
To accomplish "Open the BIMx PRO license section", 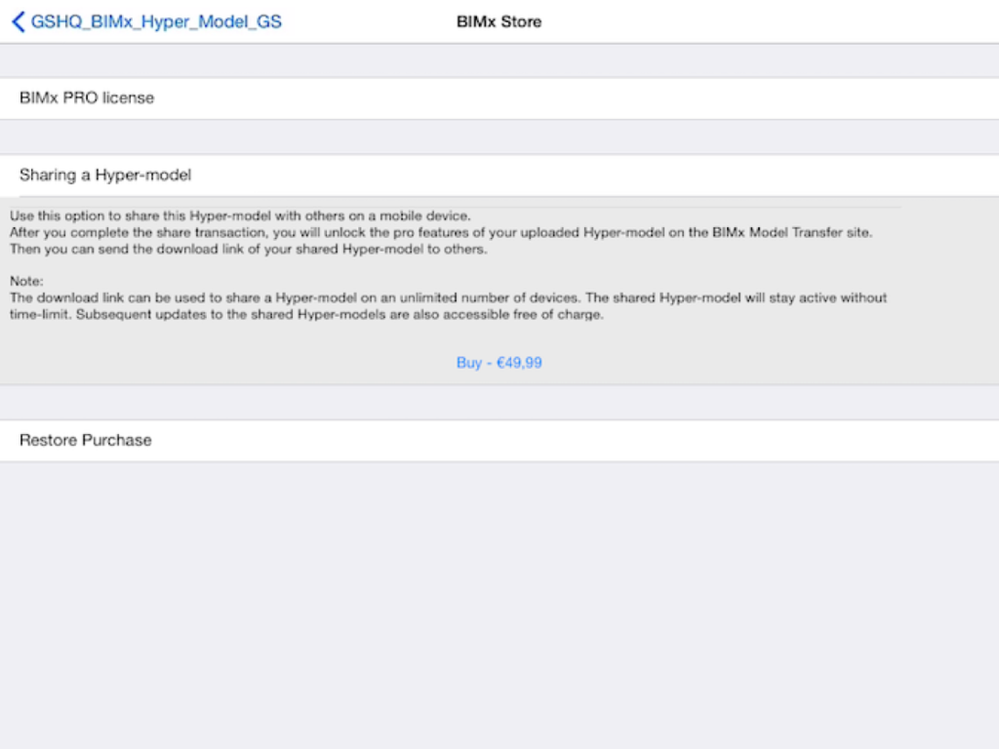I will pos(87,97).
